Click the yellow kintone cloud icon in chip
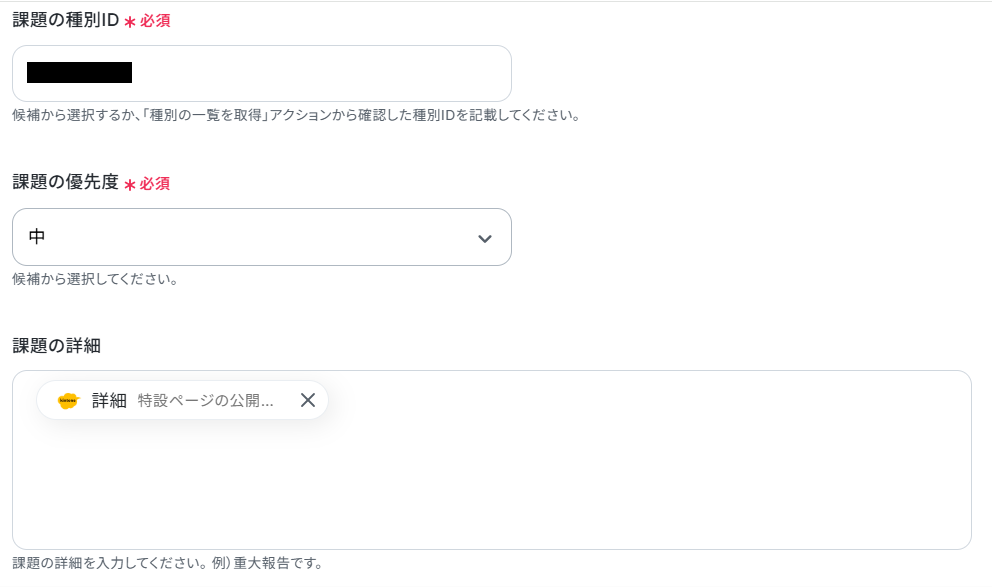The width and height of the screenshot is (992, 587). (x=68, y=400)
